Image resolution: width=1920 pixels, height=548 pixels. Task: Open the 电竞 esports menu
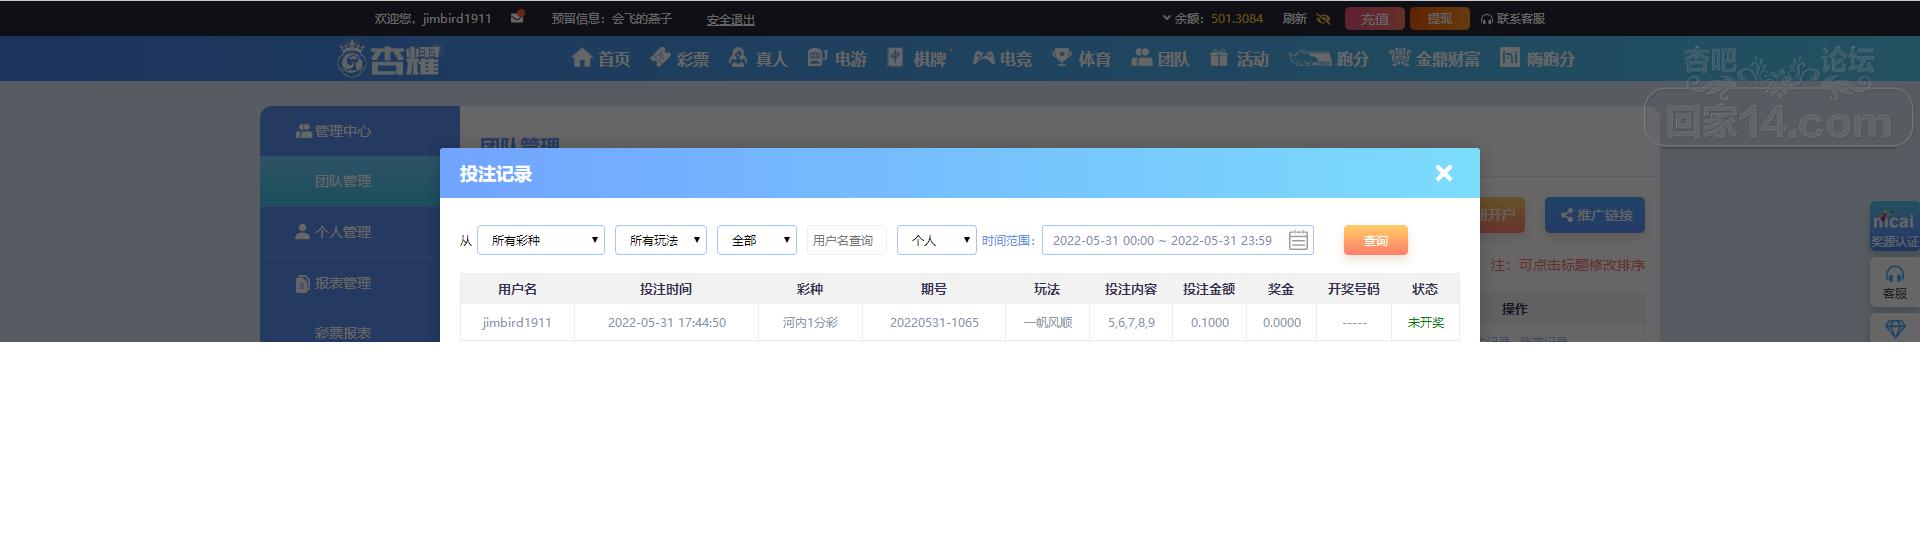pyautogui.click(x=1002, y=59)
